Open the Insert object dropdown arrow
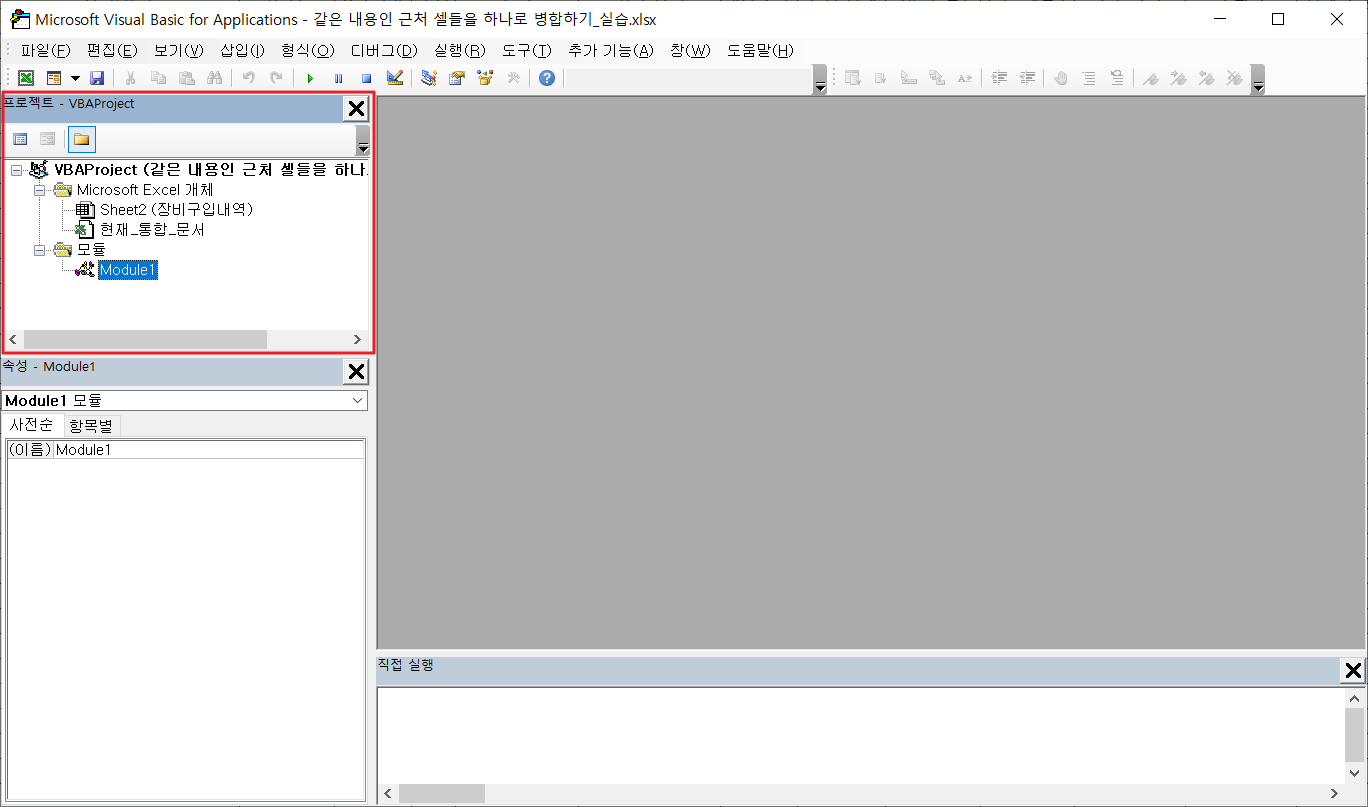The image size is (1368, 807). click(x=75, y=78)
